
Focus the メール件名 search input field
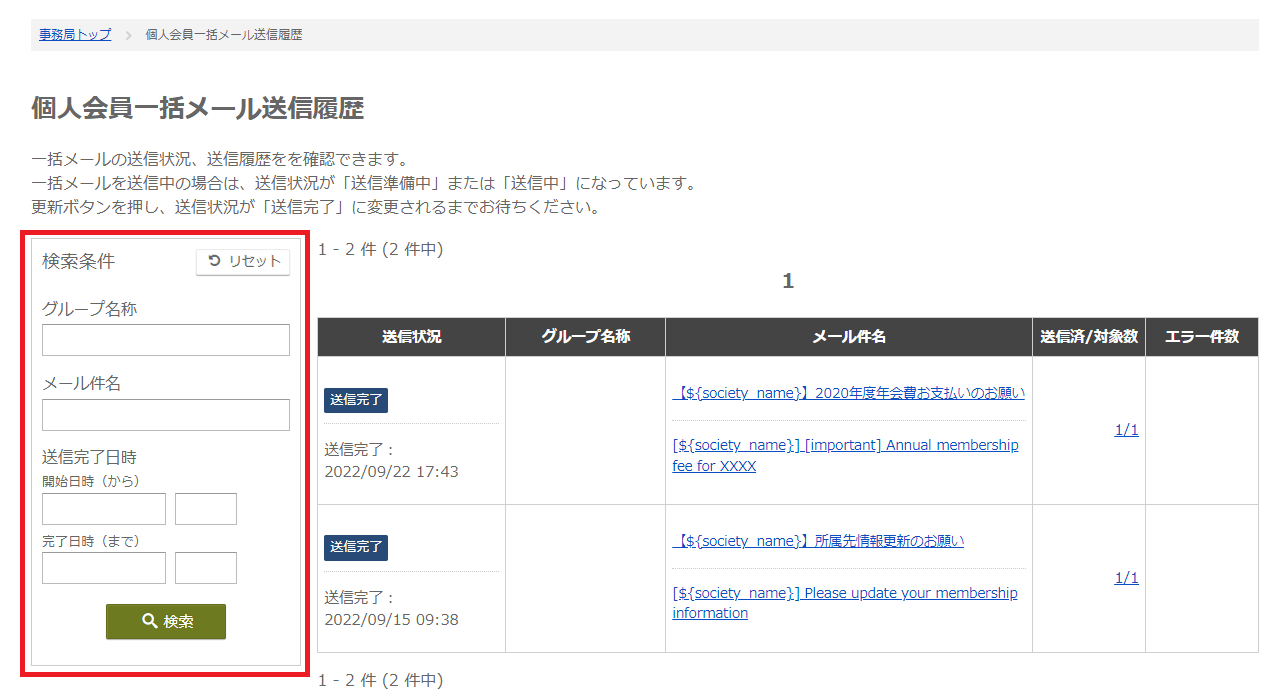pyautogui.click(x=166, y=415)
